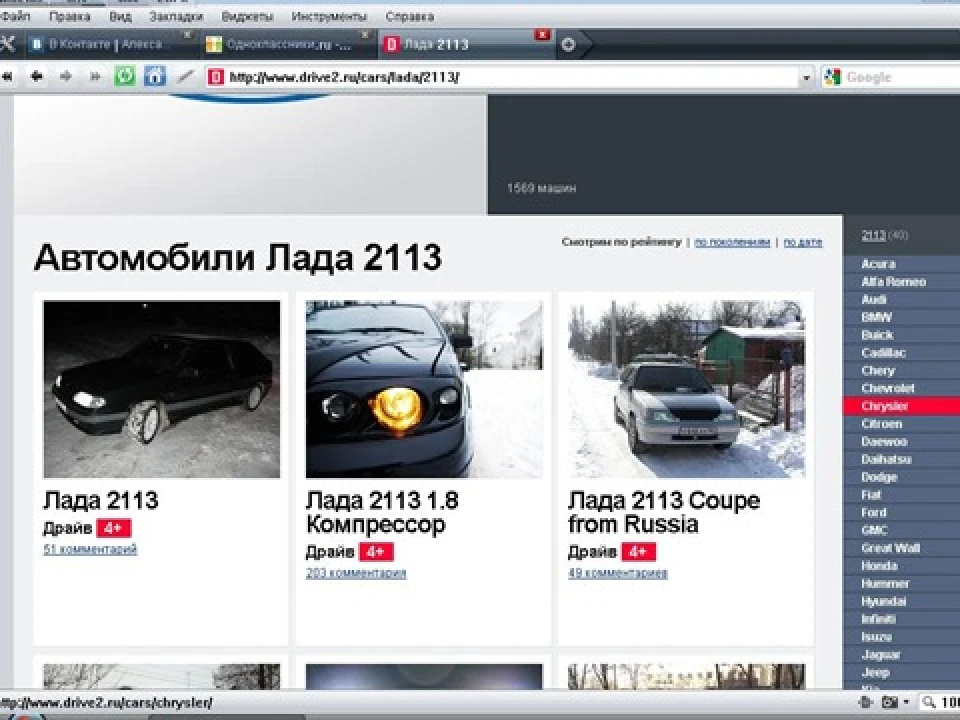Open the Файл menu
The width and height of the screenshot is (960, 720).
(x=15, y=17)
